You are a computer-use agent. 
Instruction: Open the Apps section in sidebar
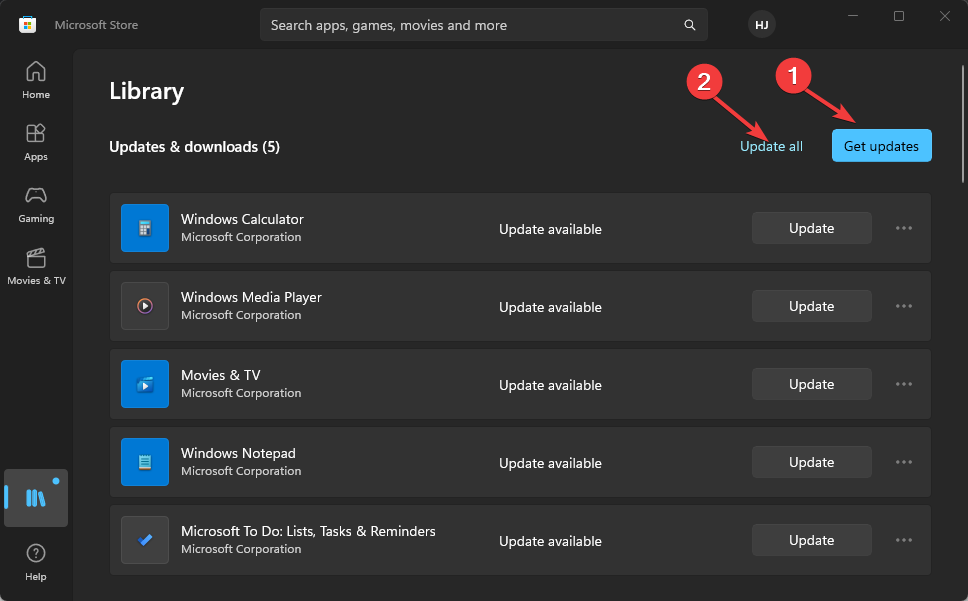[36, 143]
